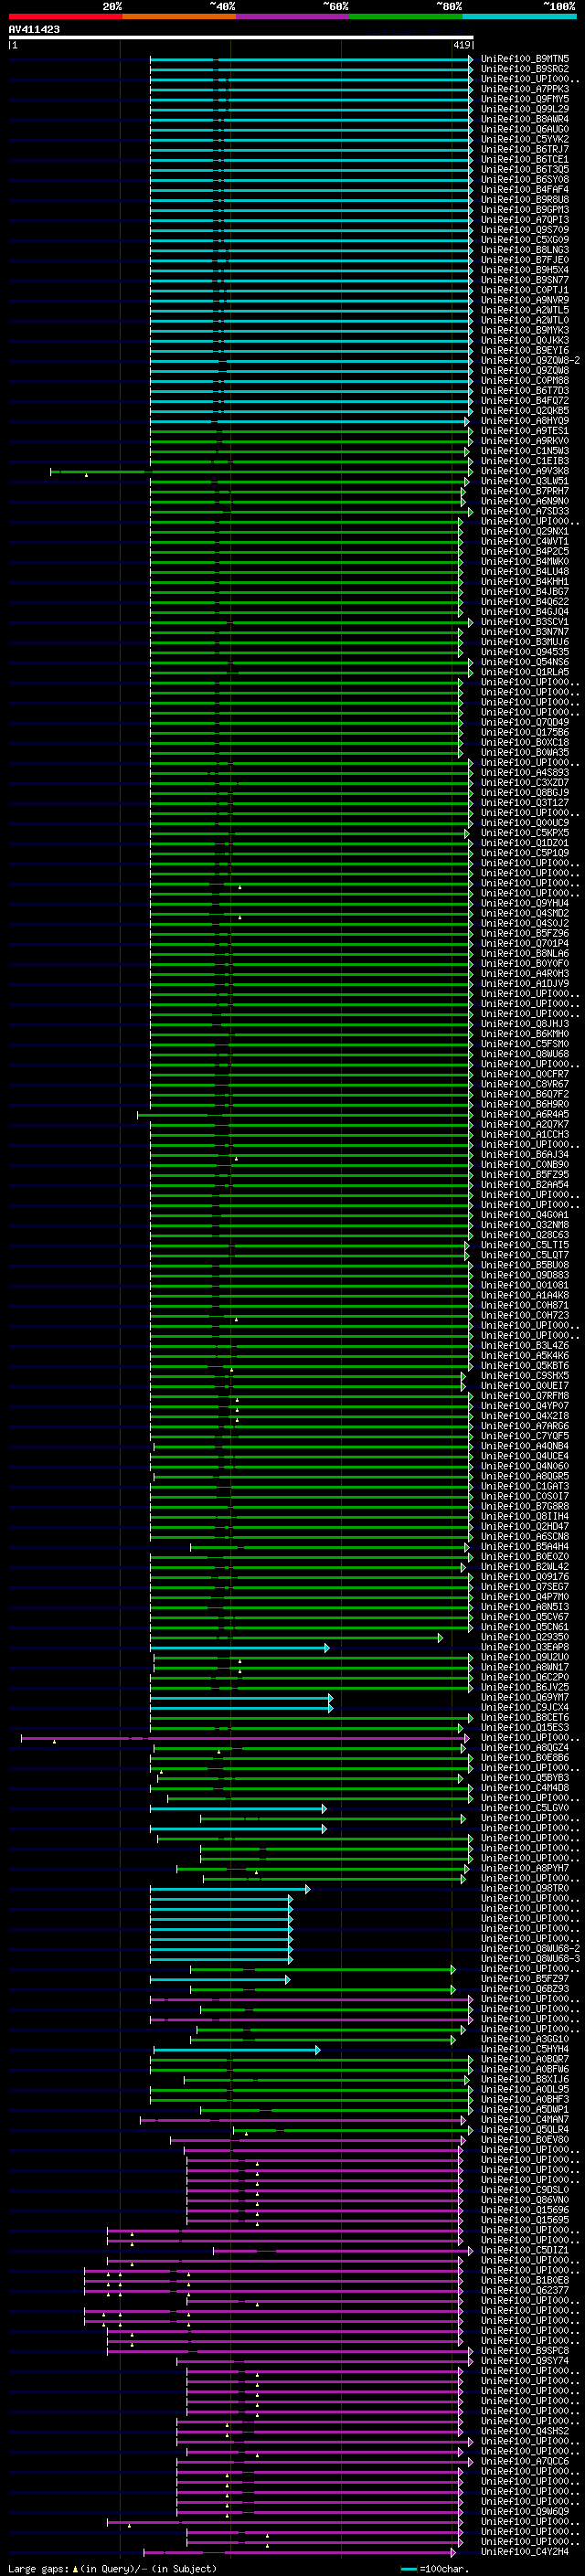Click hit label UniRef100_Q701P4

[x=525, y=943]
